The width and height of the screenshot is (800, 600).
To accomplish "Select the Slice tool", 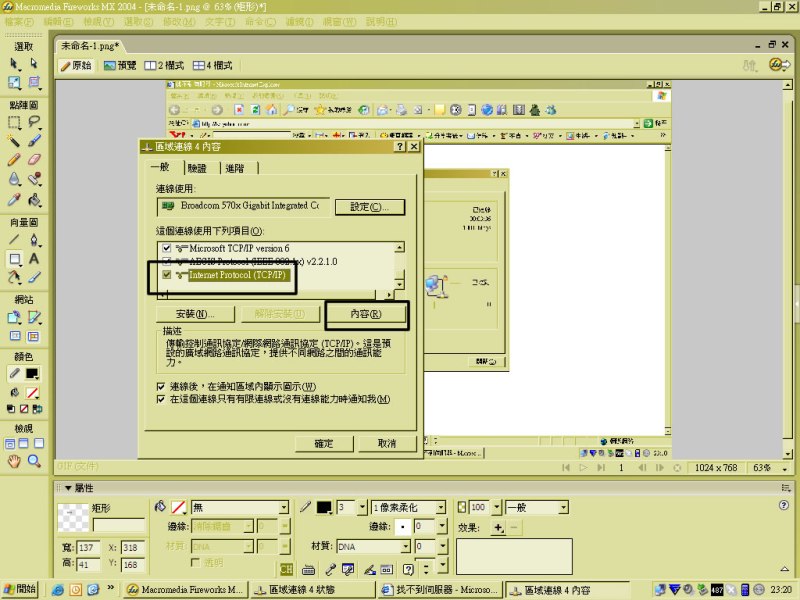I will point(34,317).
